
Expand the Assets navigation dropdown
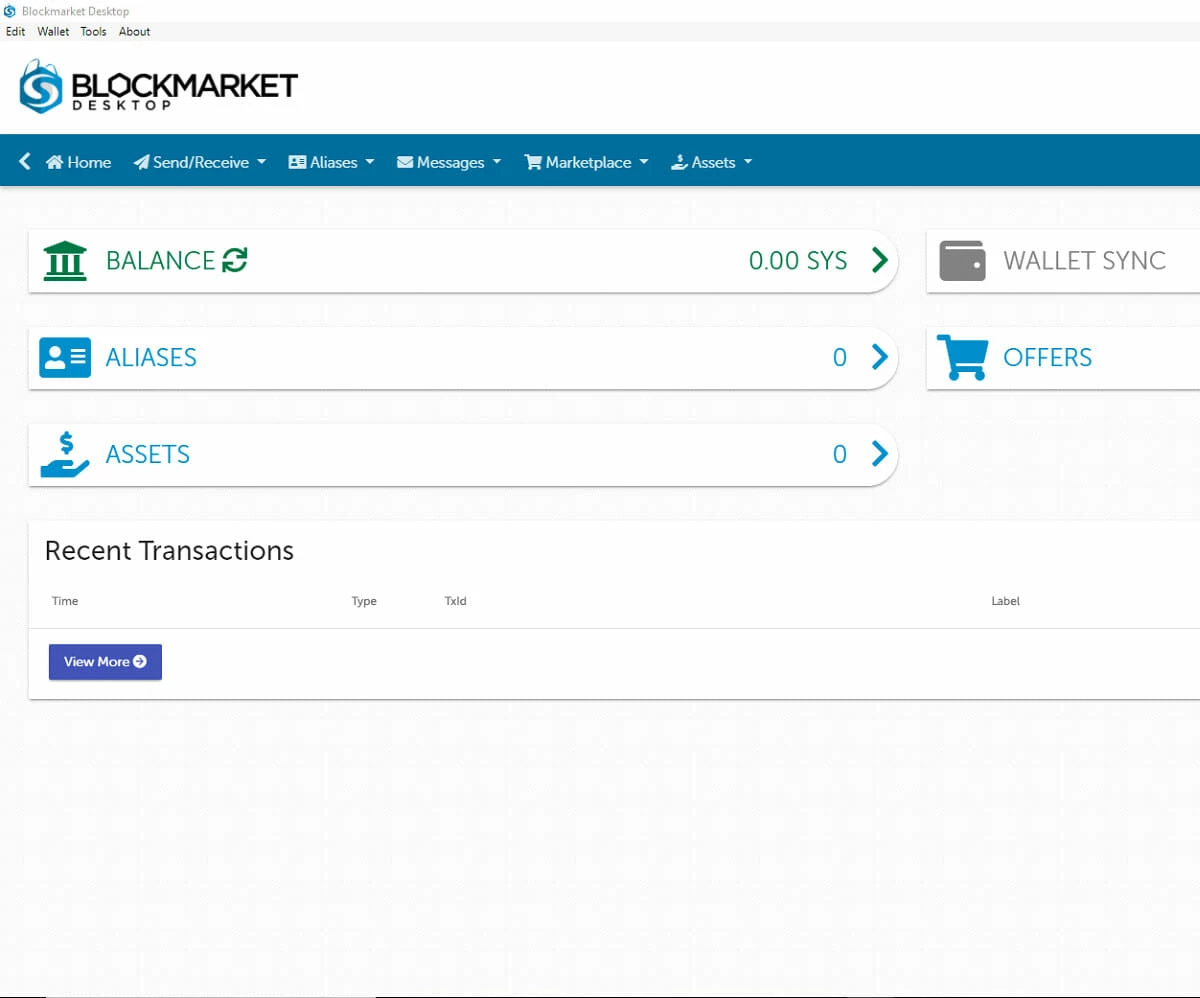point(711,162)
